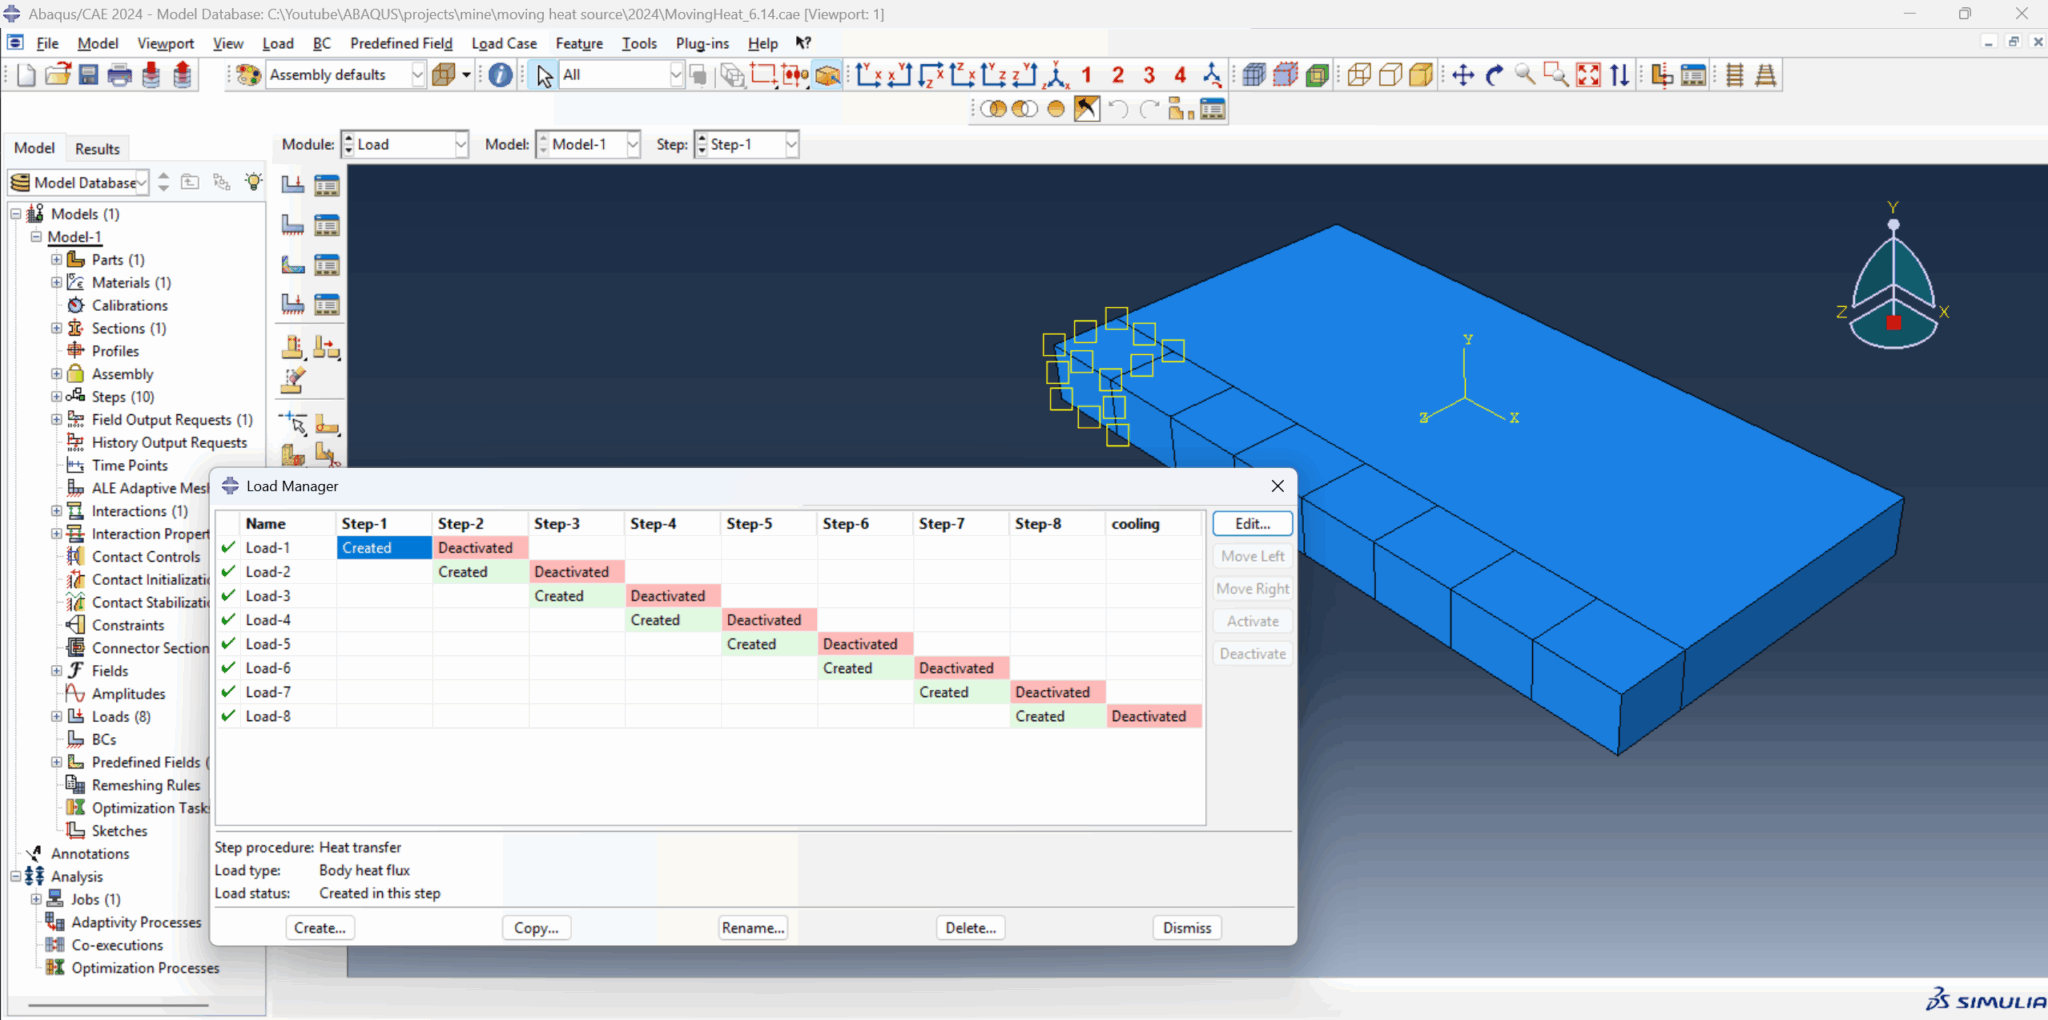Viewport: 2048px width, 1020px height.
Task: Click the Rotate View tool
Action: coord(1494,75)
